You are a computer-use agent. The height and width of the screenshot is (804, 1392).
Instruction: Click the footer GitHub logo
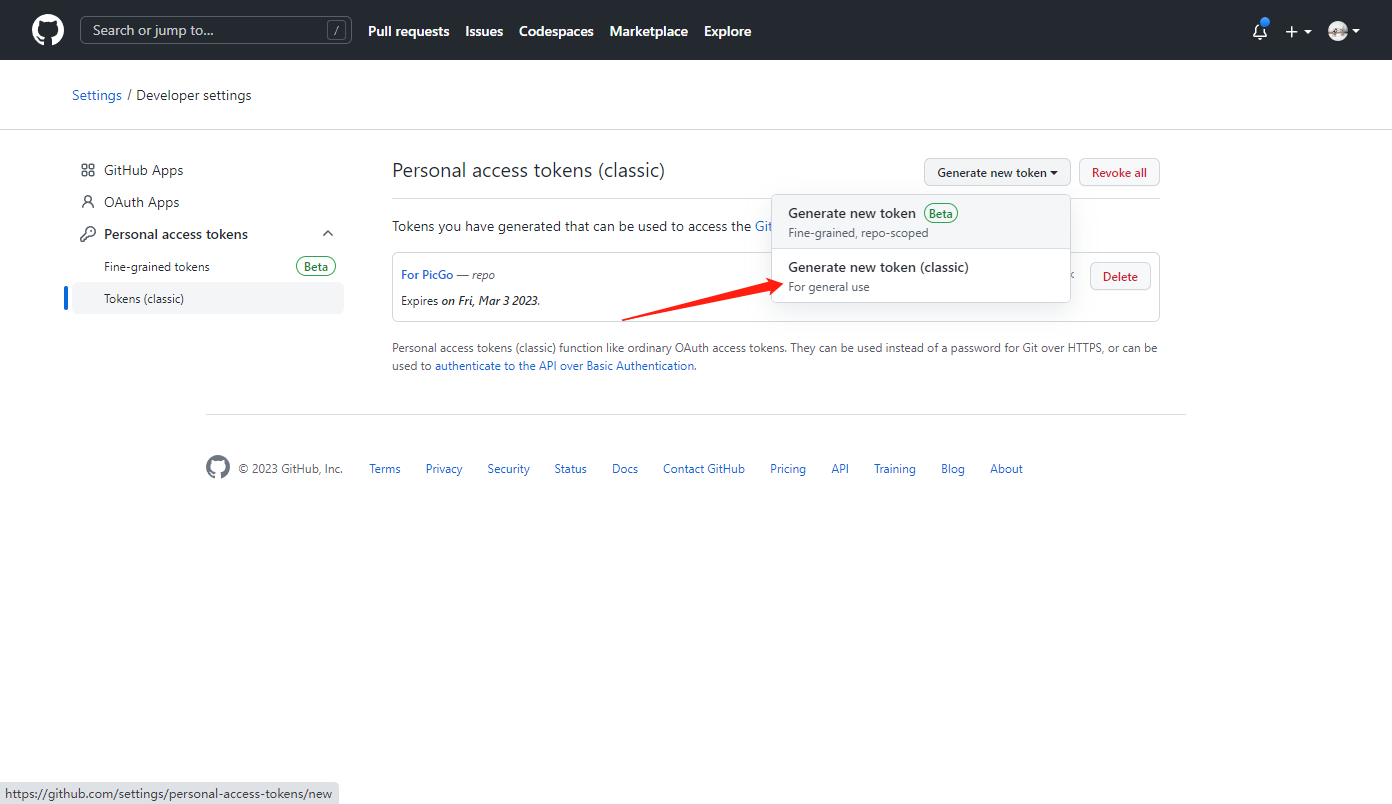coord(218,467)
